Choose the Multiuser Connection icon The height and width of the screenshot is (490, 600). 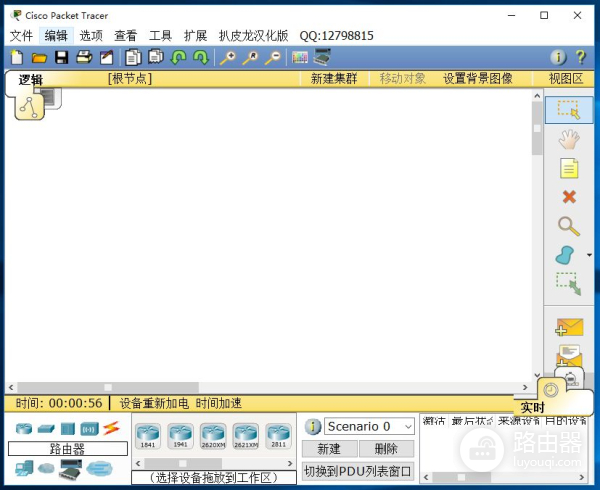99,468
